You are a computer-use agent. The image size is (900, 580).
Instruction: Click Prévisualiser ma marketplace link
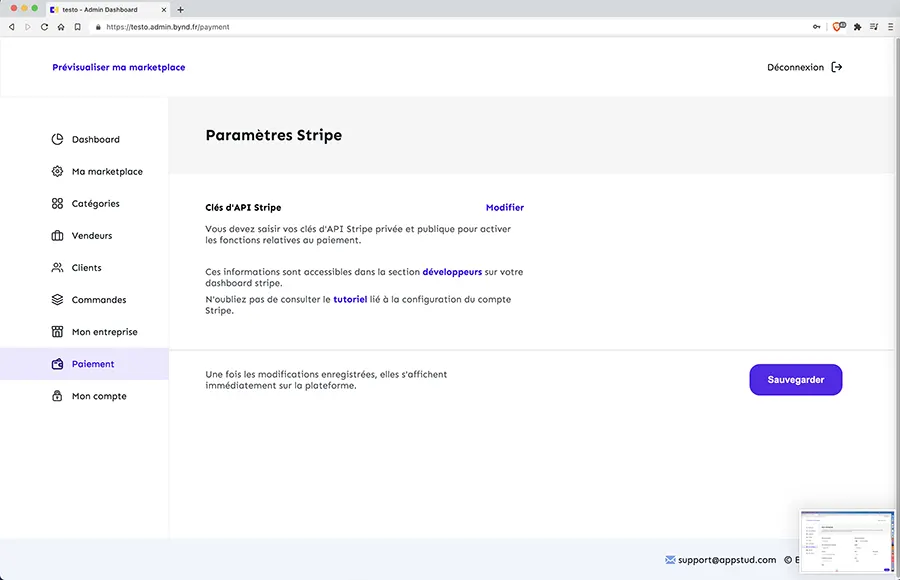click(119, 67)
